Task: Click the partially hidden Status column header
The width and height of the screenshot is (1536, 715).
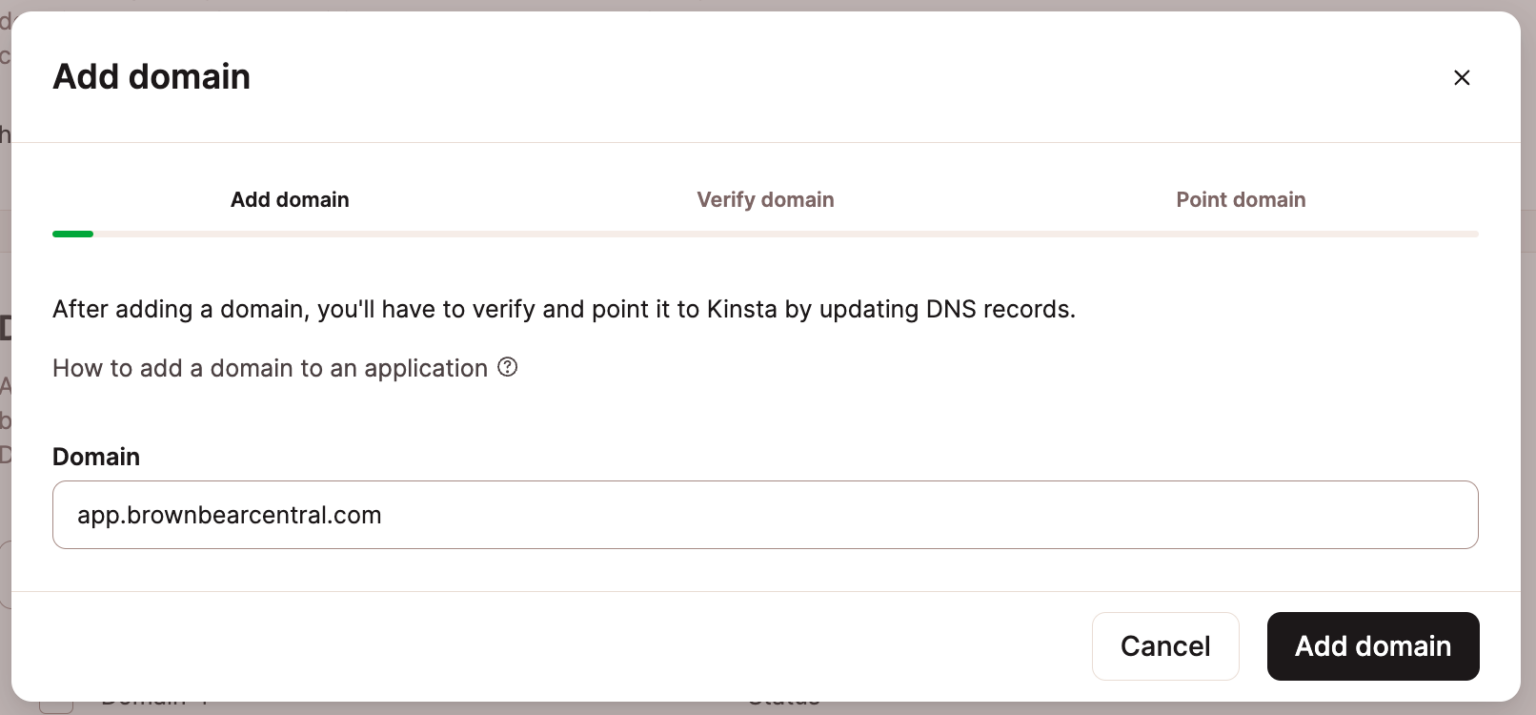Action: (x=784, y=704)
